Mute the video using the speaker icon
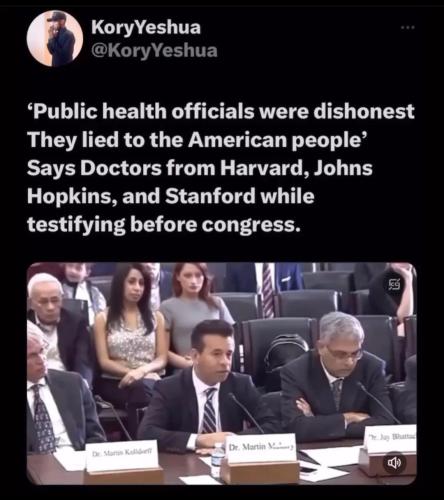Image resolution: width=444 pixels, height=500 pixels. click(x=394, y=462)
